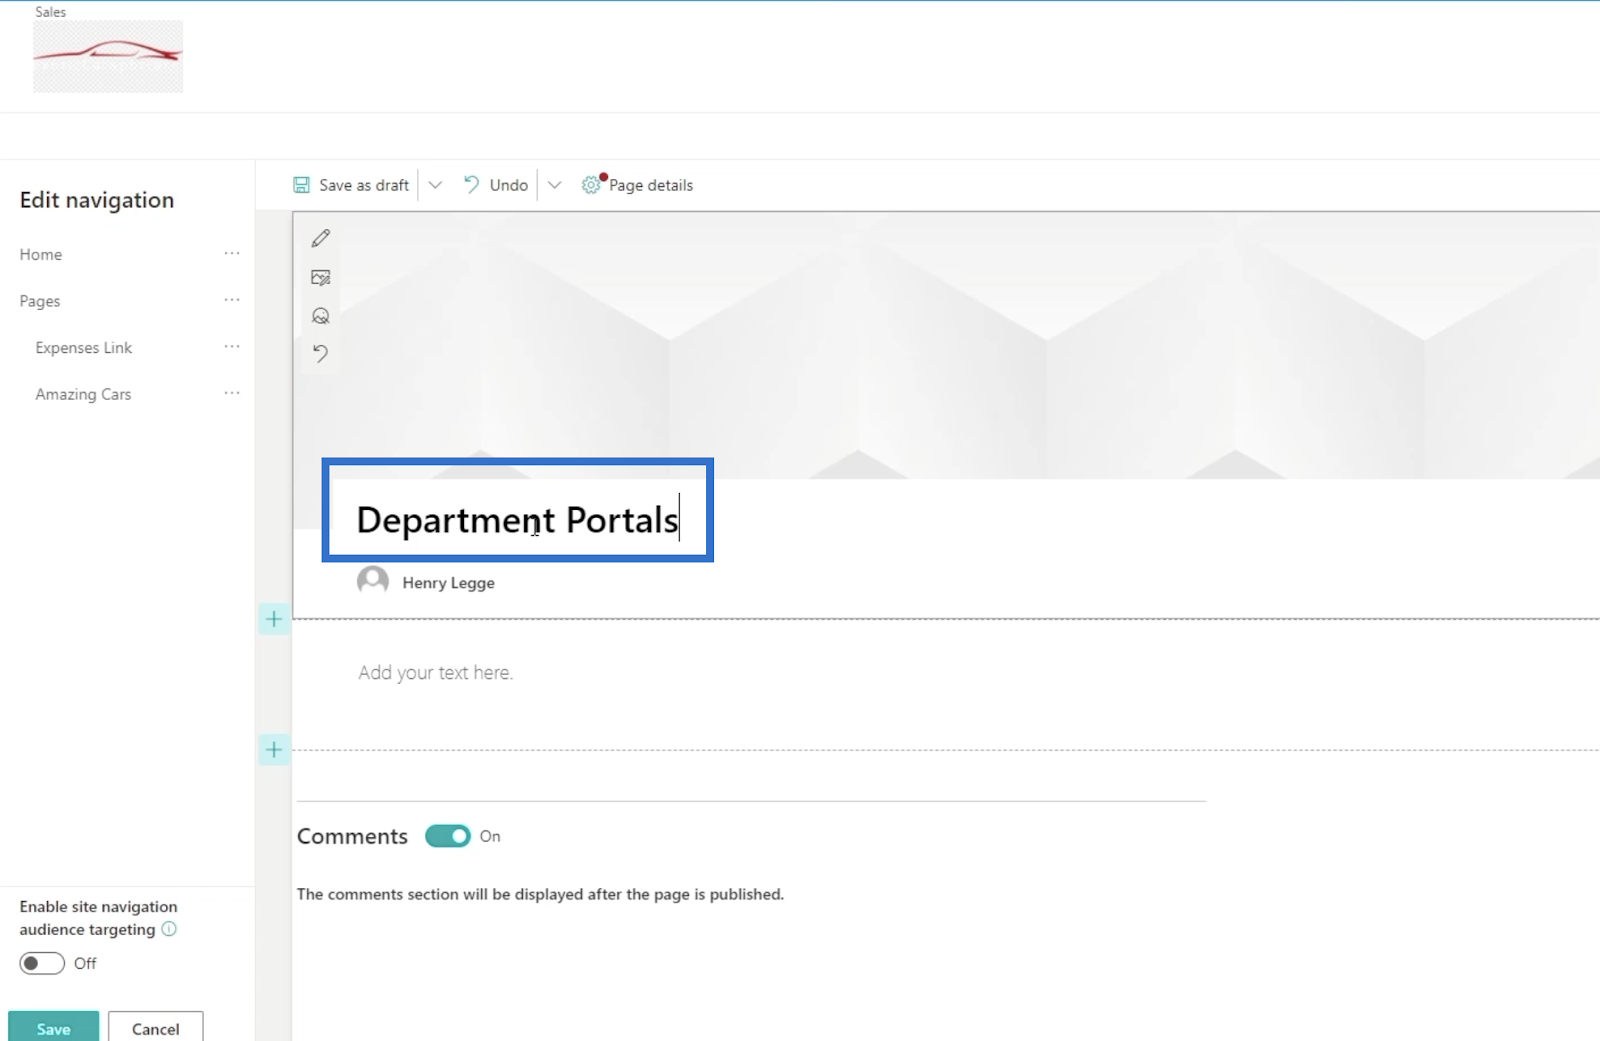Viewport: 1600px width, 1041px height.
Task: Click the Undo arrow icon in toolbar
Action: click(x=471, y=184)
